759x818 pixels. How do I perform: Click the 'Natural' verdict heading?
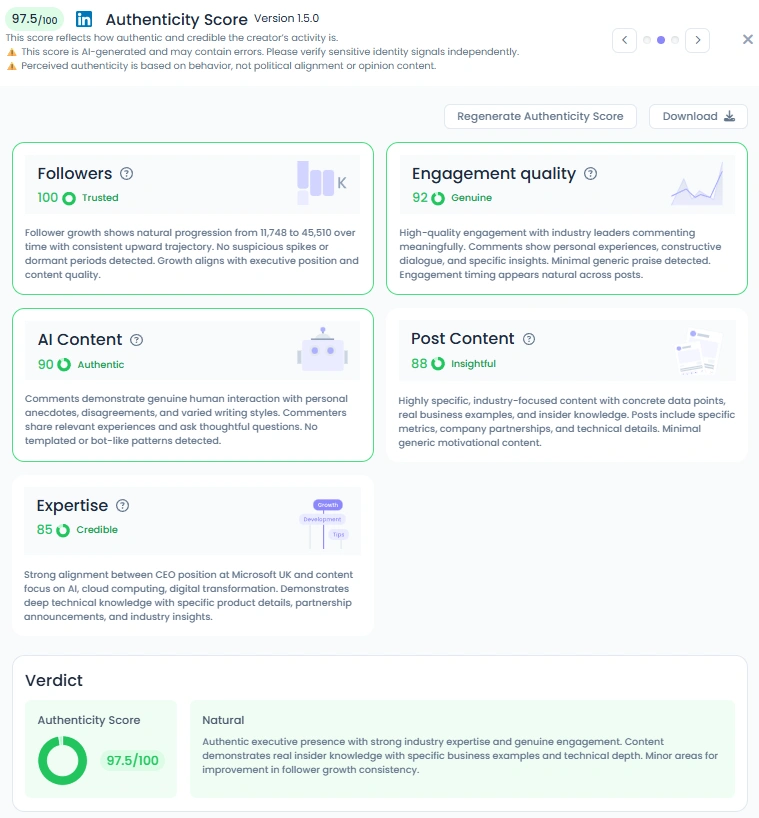click(223, 720)
